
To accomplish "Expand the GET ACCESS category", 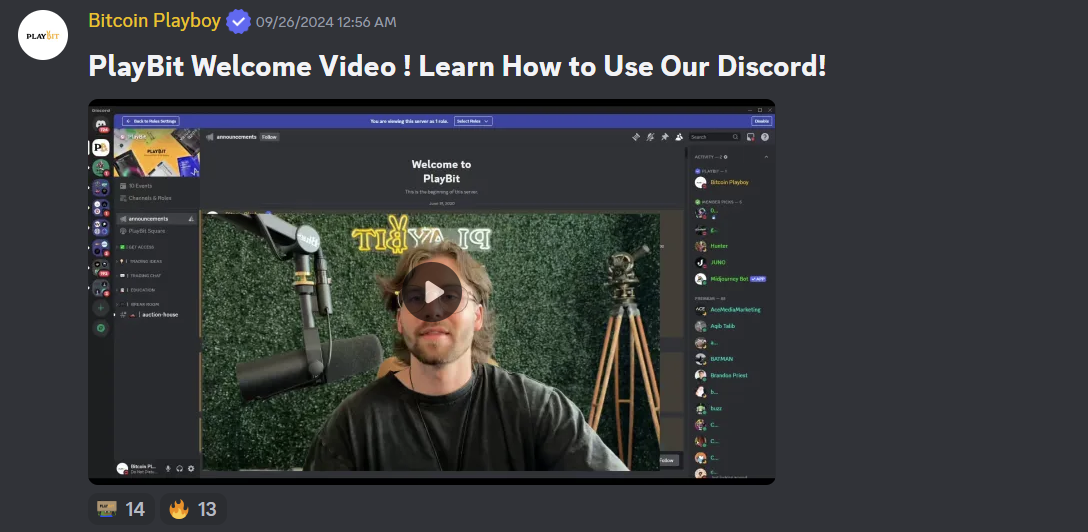I will (137, 247).
